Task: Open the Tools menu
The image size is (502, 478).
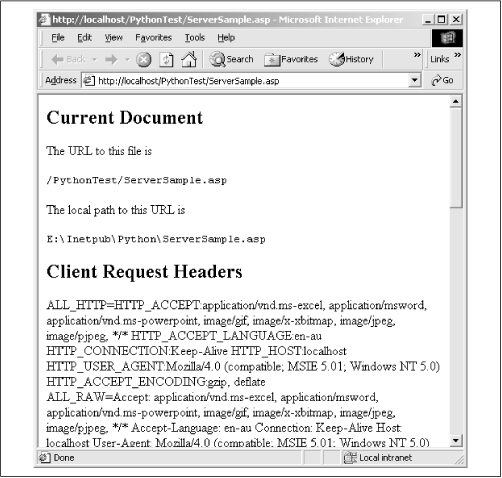Action: pos(195,38)
